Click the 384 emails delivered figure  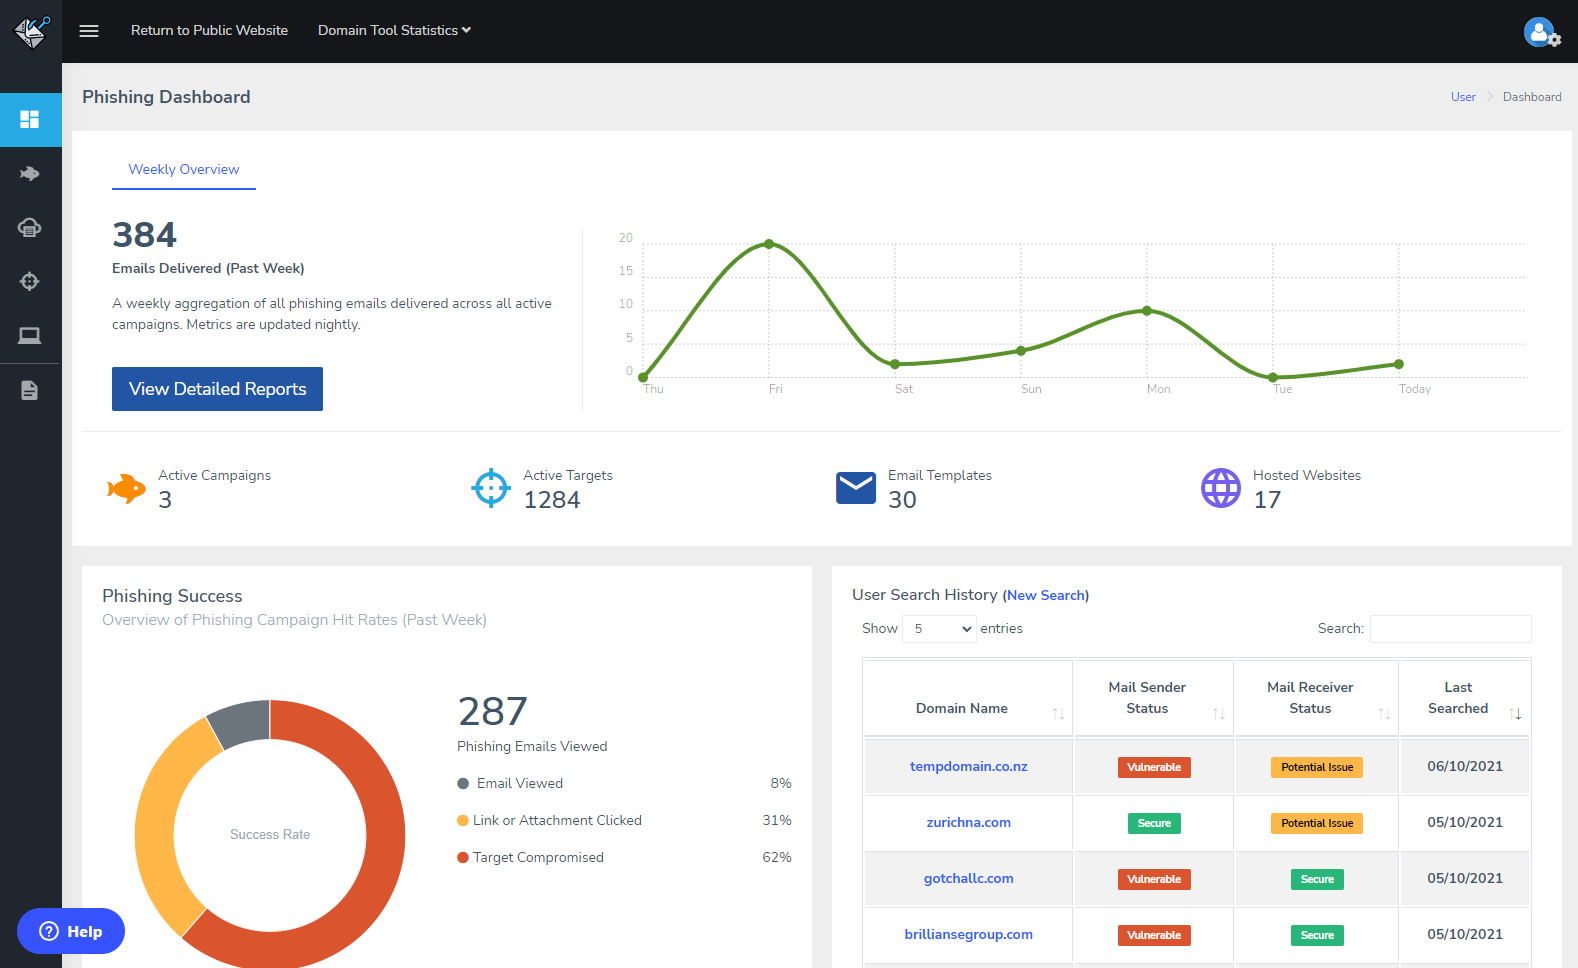144,235
